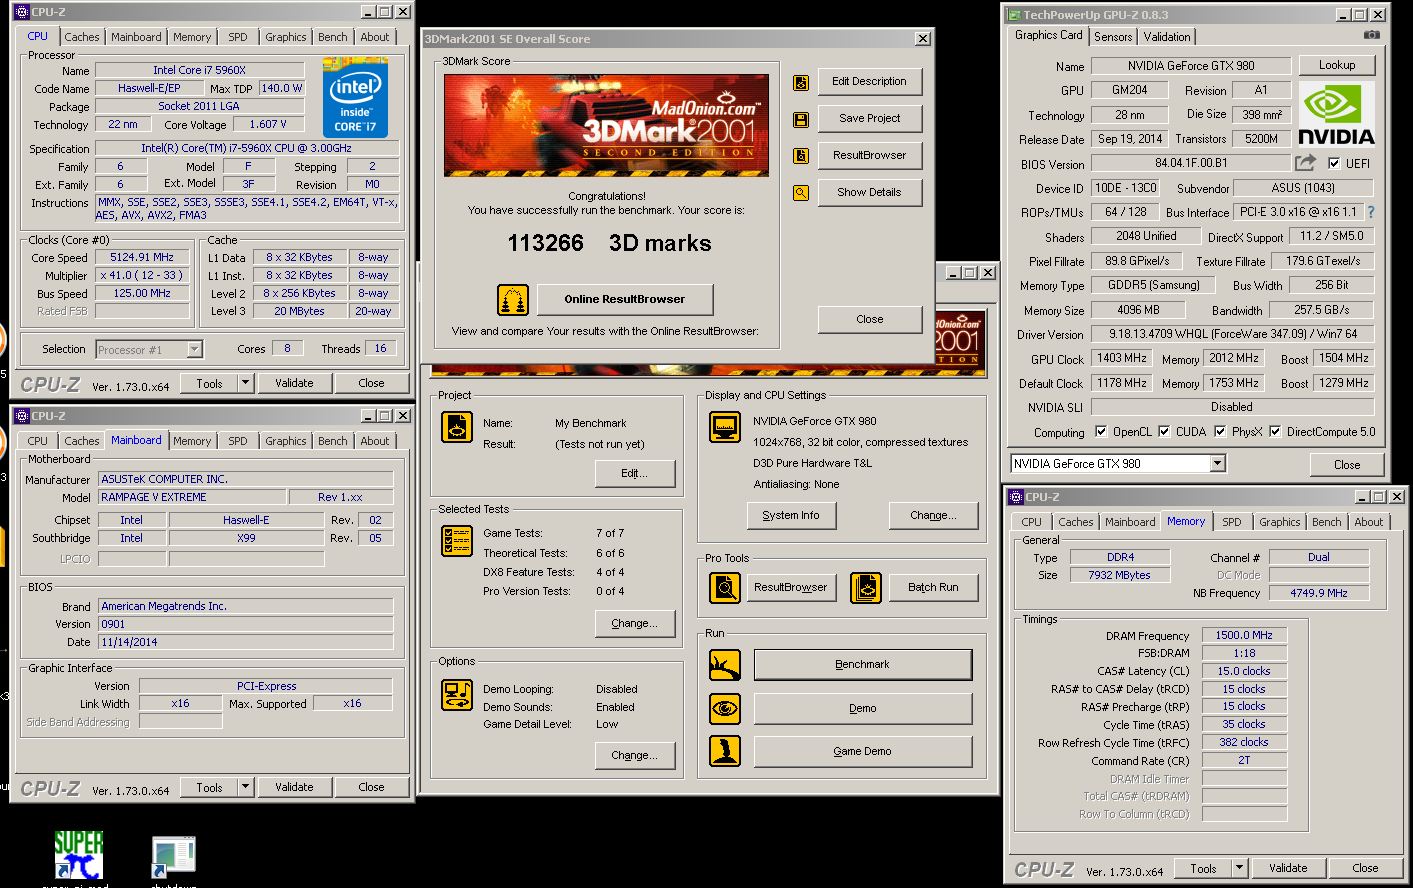
Task: Click the Online ResultBrowser button
Action: 625,299
